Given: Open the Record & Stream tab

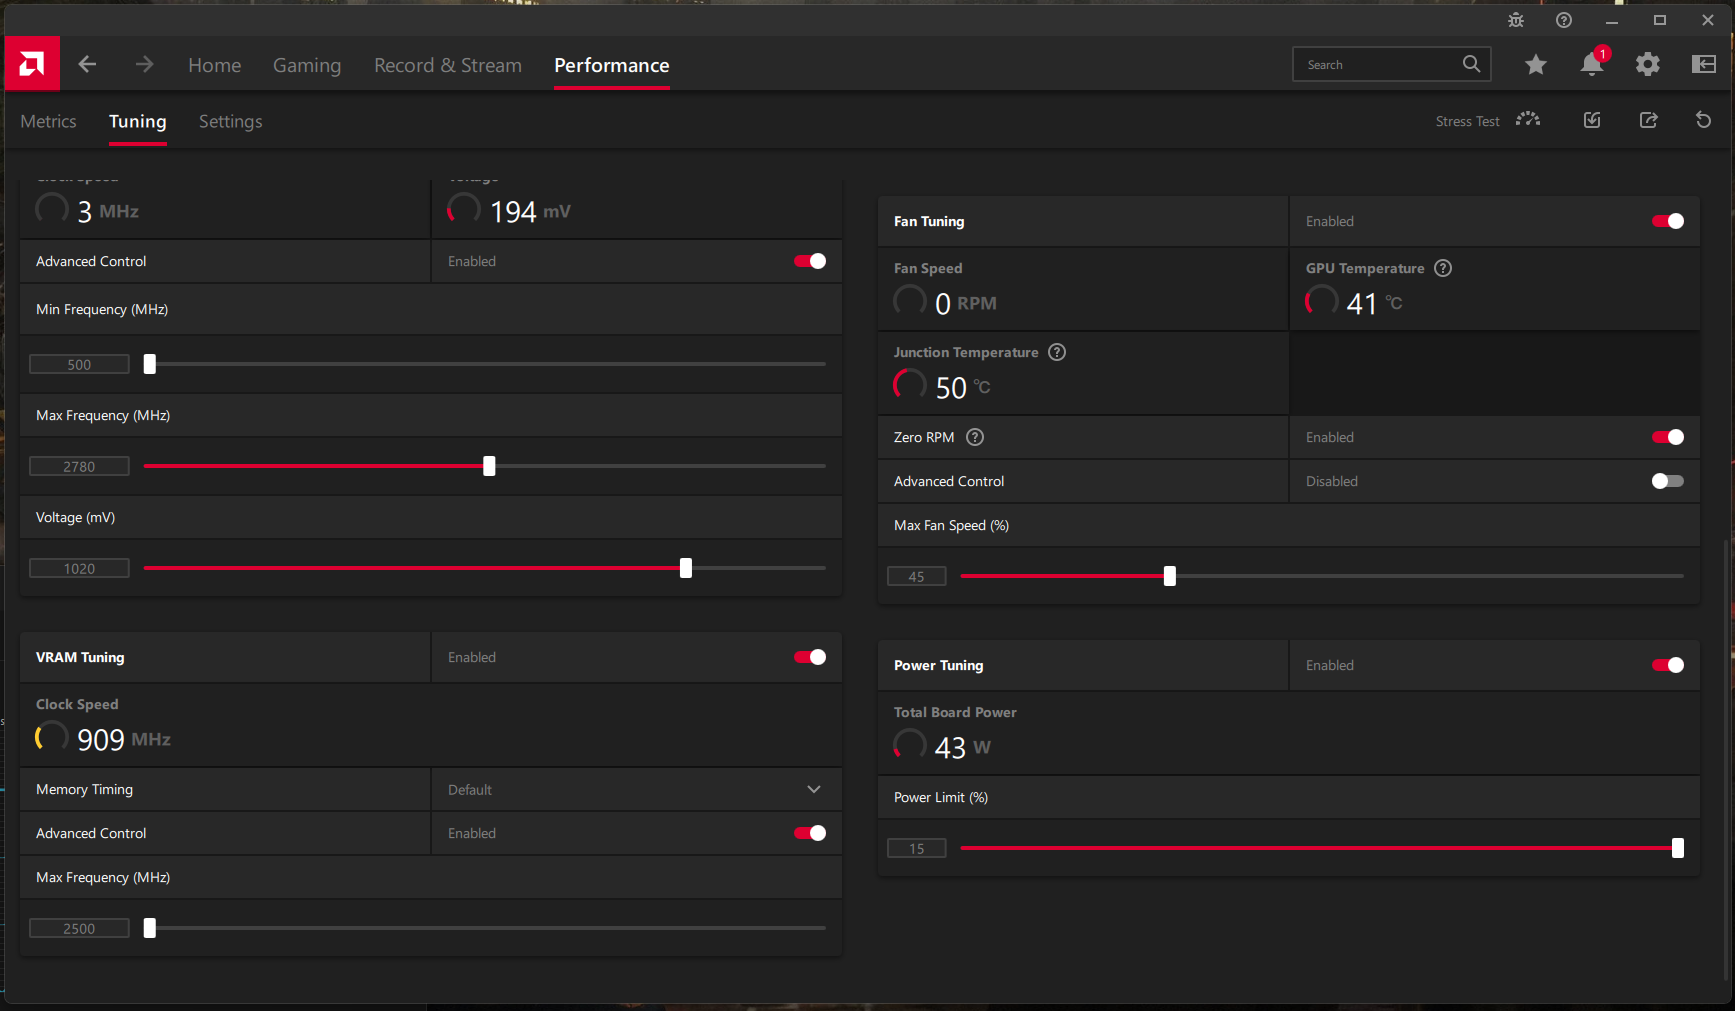Looking at the screenshot, I should tap(448, 65).
